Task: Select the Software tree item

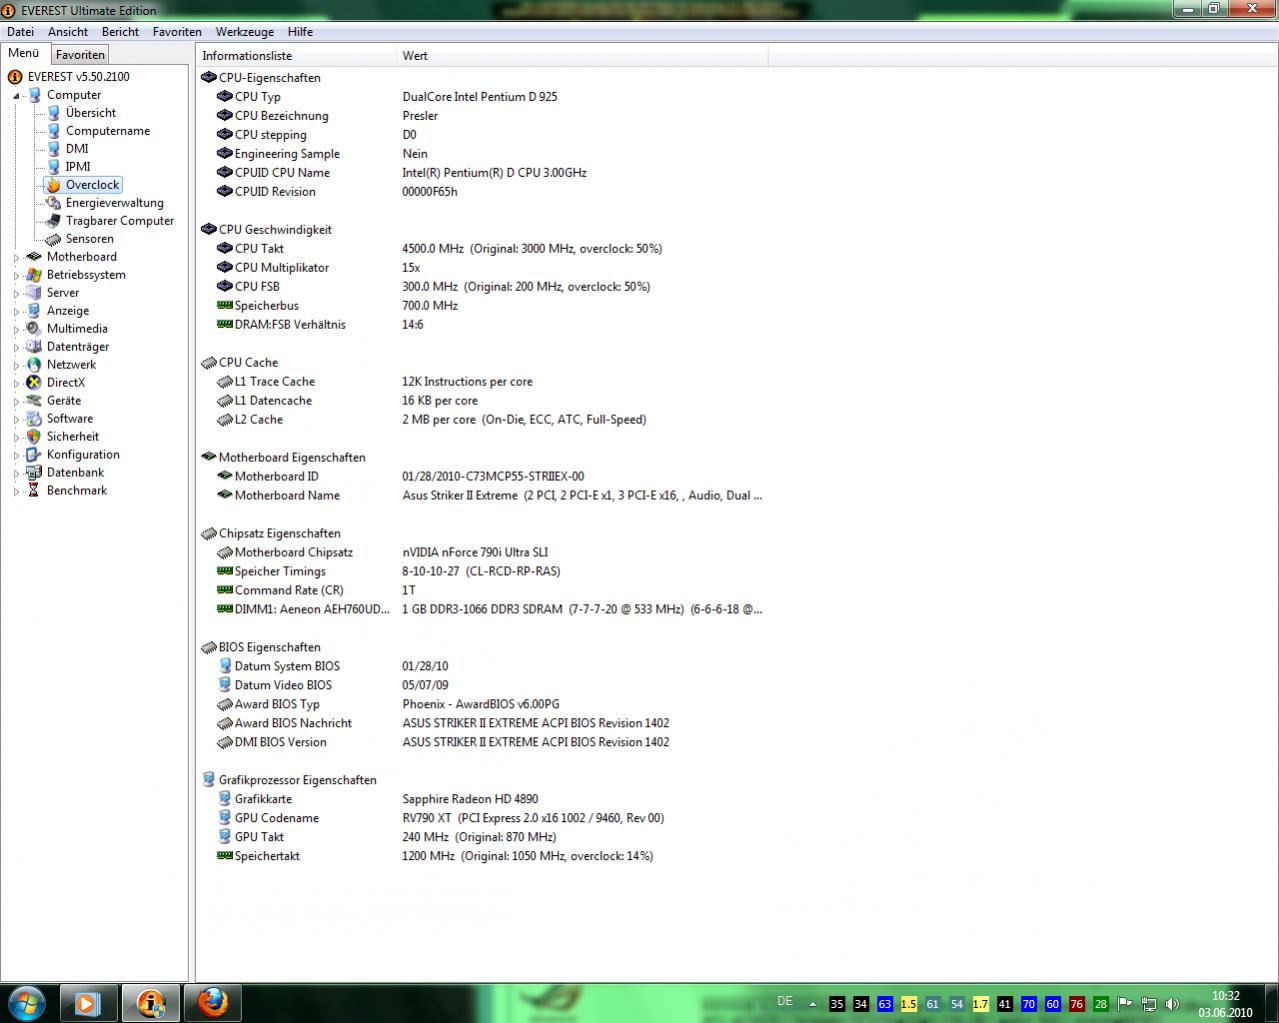Action: [x=70, y=419]
